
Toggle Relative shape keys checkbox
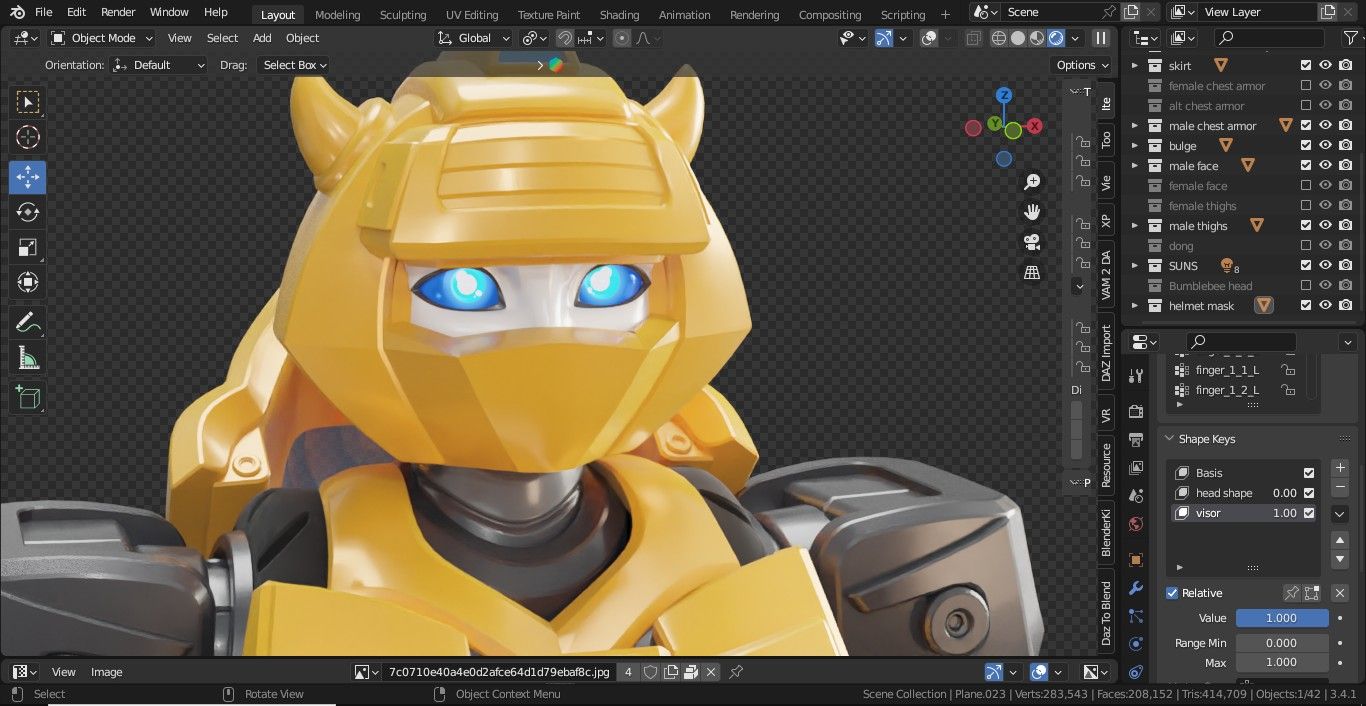pyautogui.click(x=1172, y=593)
